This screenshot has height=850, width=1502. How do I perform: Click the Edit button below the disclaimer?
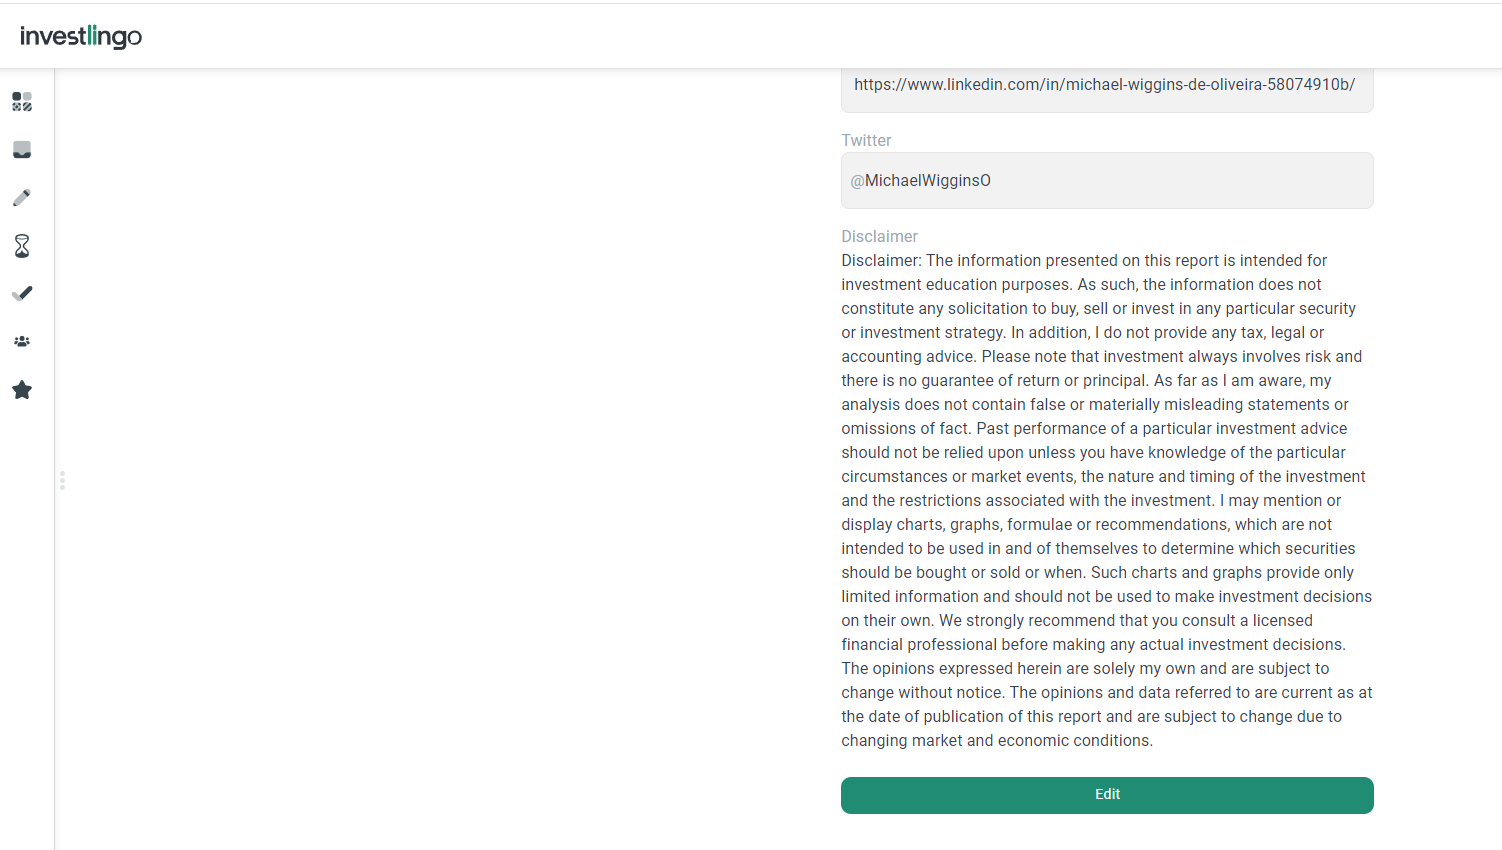1107,795
